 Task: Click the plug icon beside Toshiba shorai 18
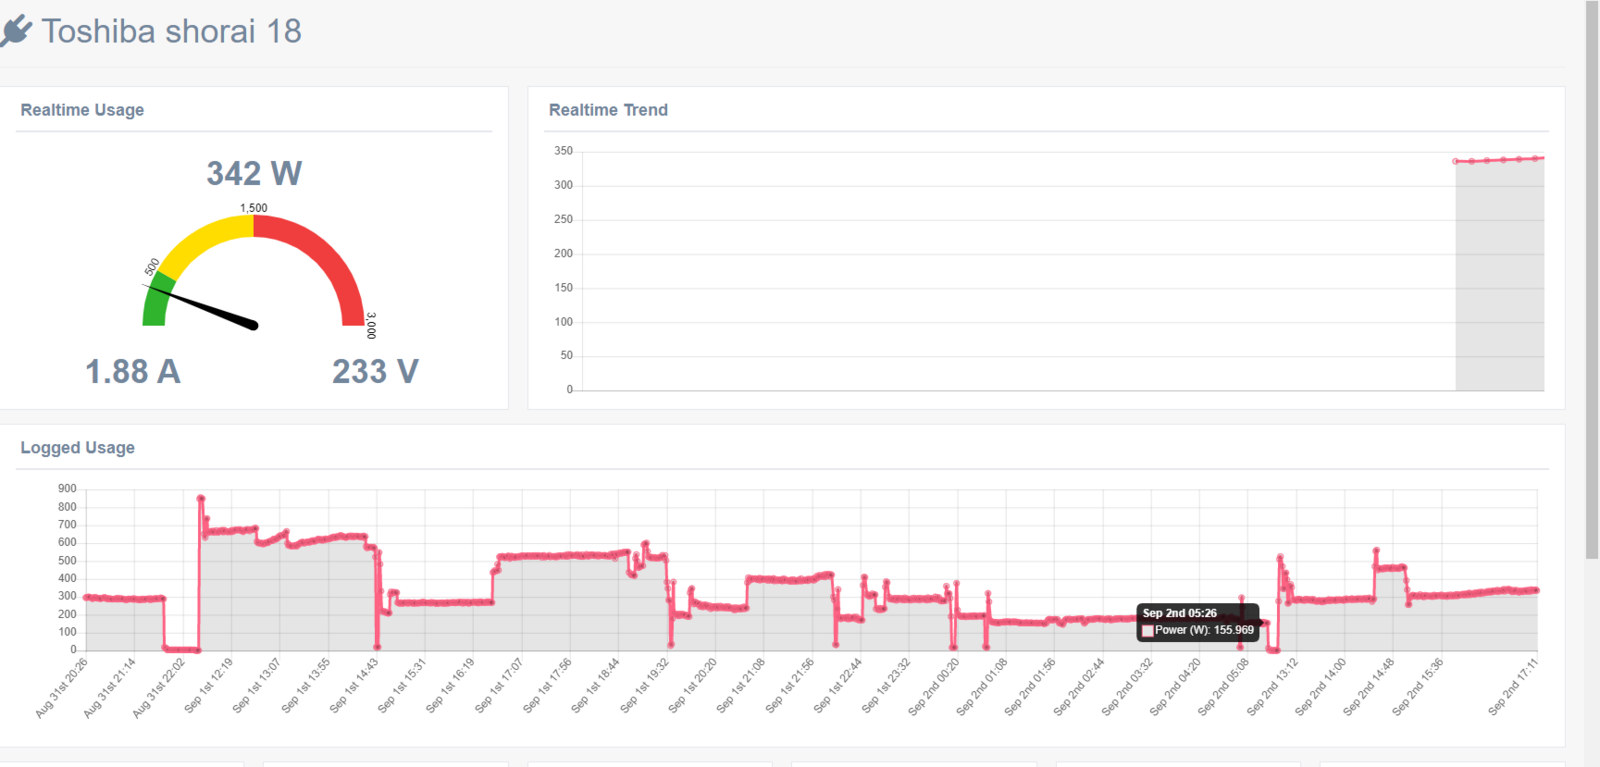[15, 31]
